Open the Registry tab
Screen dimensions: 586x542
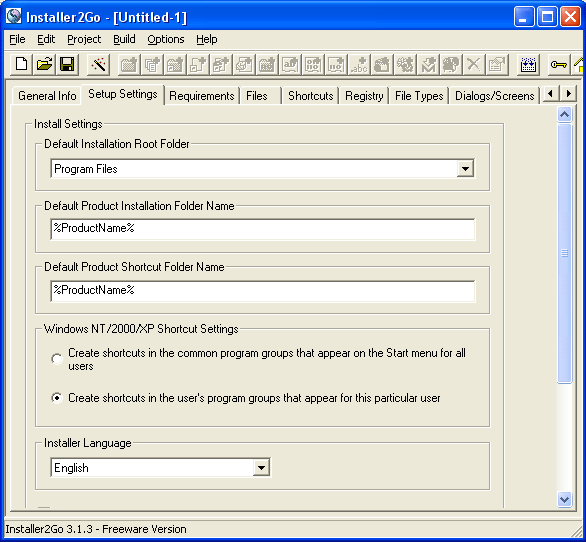(364, 96)
